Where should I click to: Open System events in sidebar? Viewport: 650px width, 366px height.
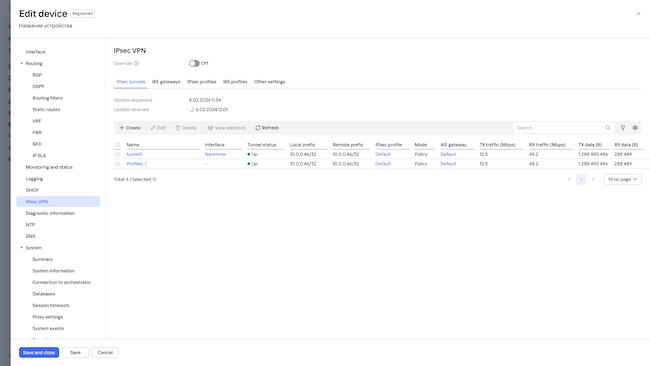point(48,328)
